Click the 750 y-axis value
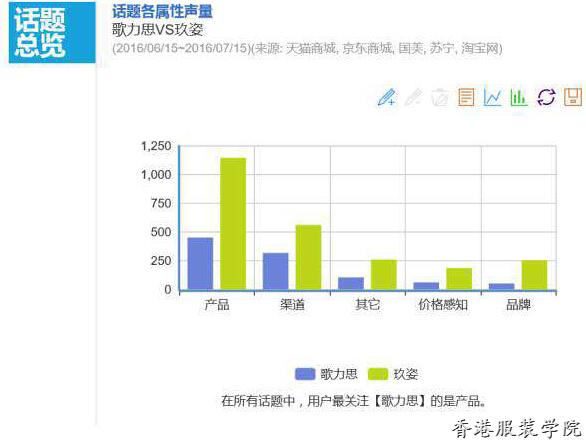The height and width of the screenshot is (444, 586). coord(161,204)
